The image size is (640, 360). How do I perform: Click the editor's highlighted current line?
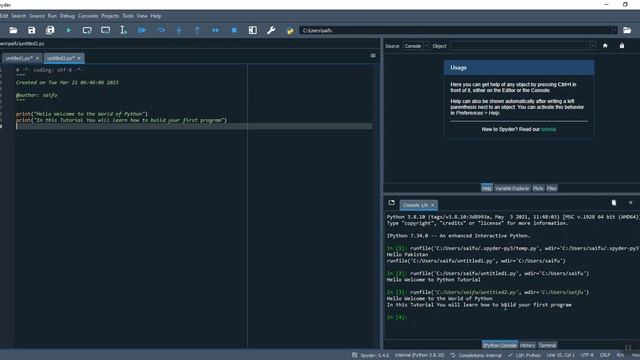pyautogui.click(x=193, y=127)
